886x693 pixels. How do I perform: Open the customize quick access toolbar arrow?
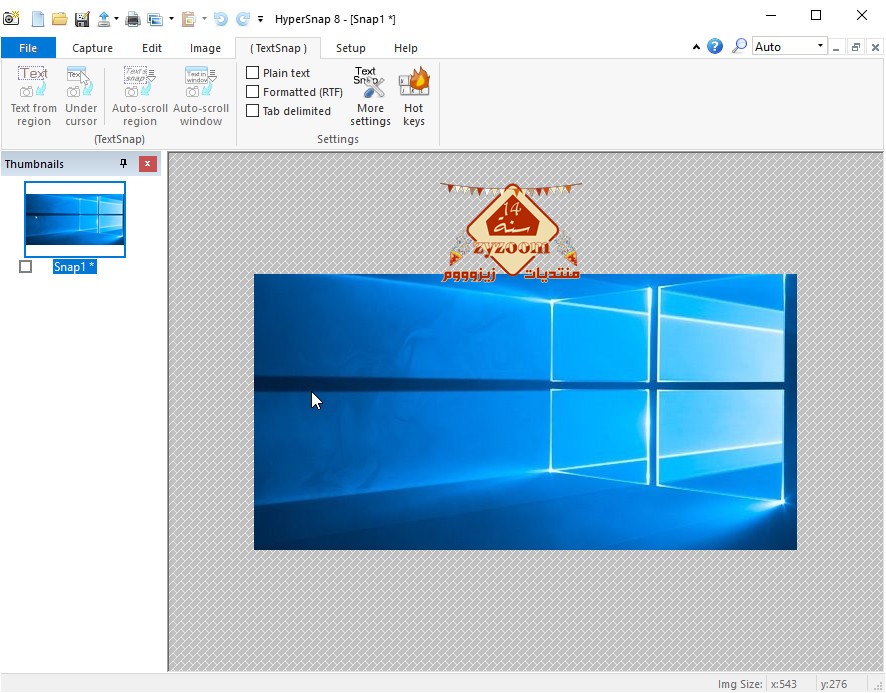(260, 19)
